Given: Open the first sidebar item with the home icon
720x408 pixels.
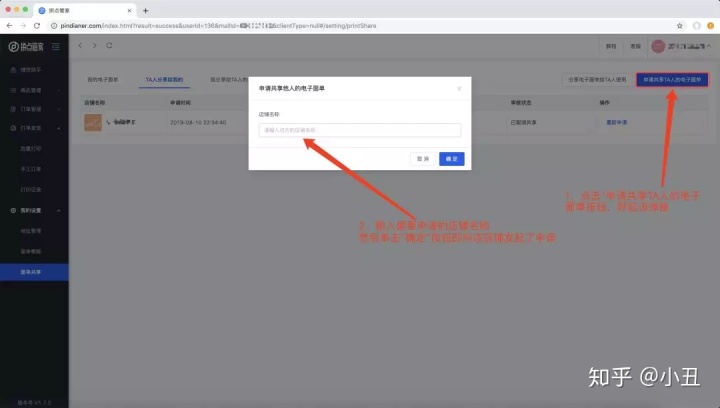Looking at the screenshot, I should pyautogui.click(x=34, y=70).
